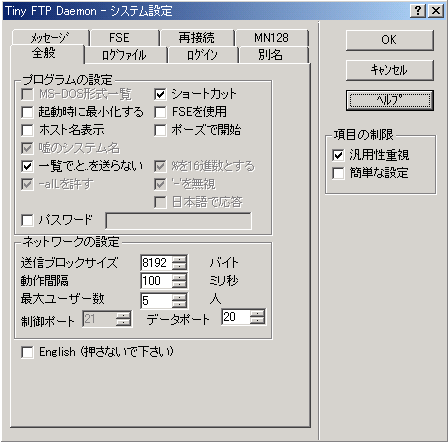Click the キャンセル button
The height and width of the screenshot is (442, 448).
pos(389,70)
